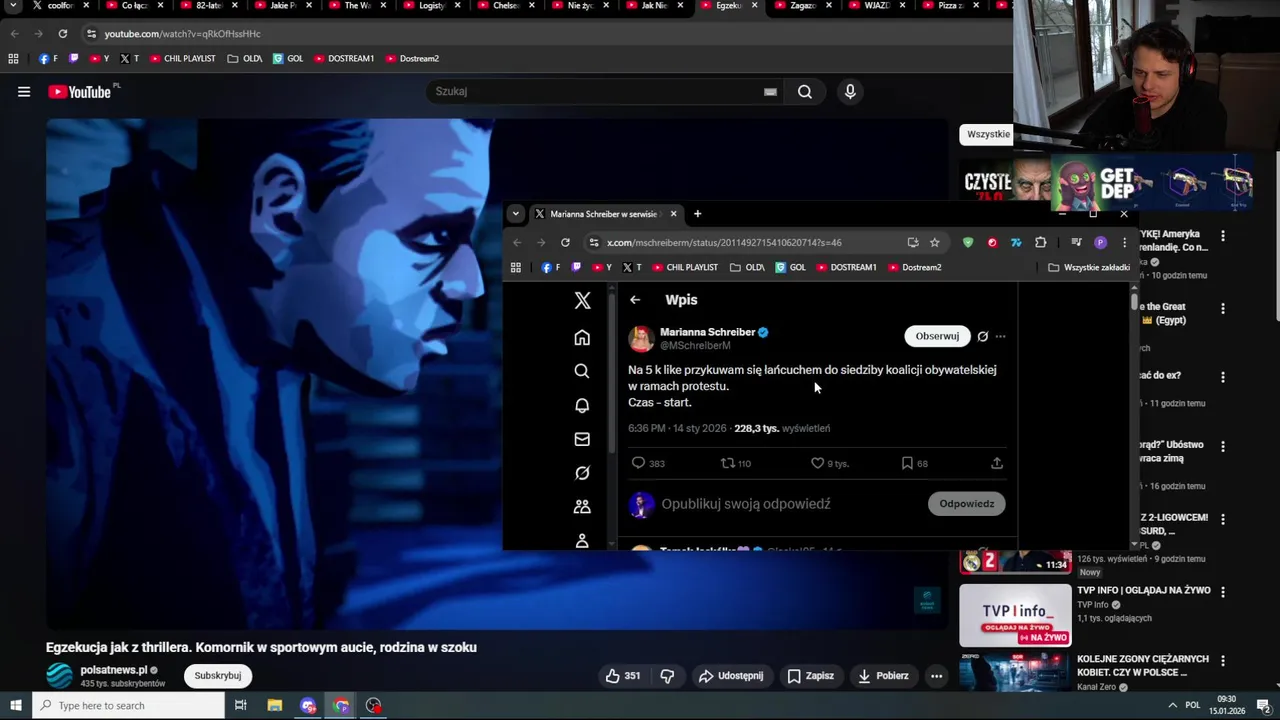Open the tab-search dropdown in the YouTube window
The image size is (1280, 720).
[x=13, y=6]
